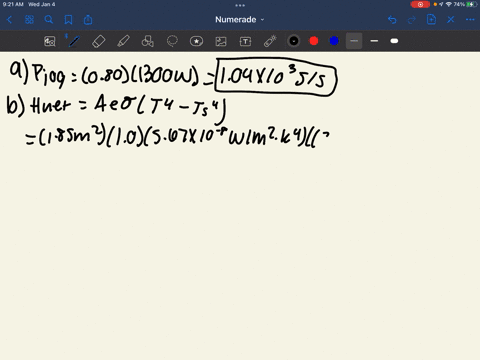This screenshot has width=480, height=360.
Task: Go back using the back arrow
Action: click(x=9, y=20)
